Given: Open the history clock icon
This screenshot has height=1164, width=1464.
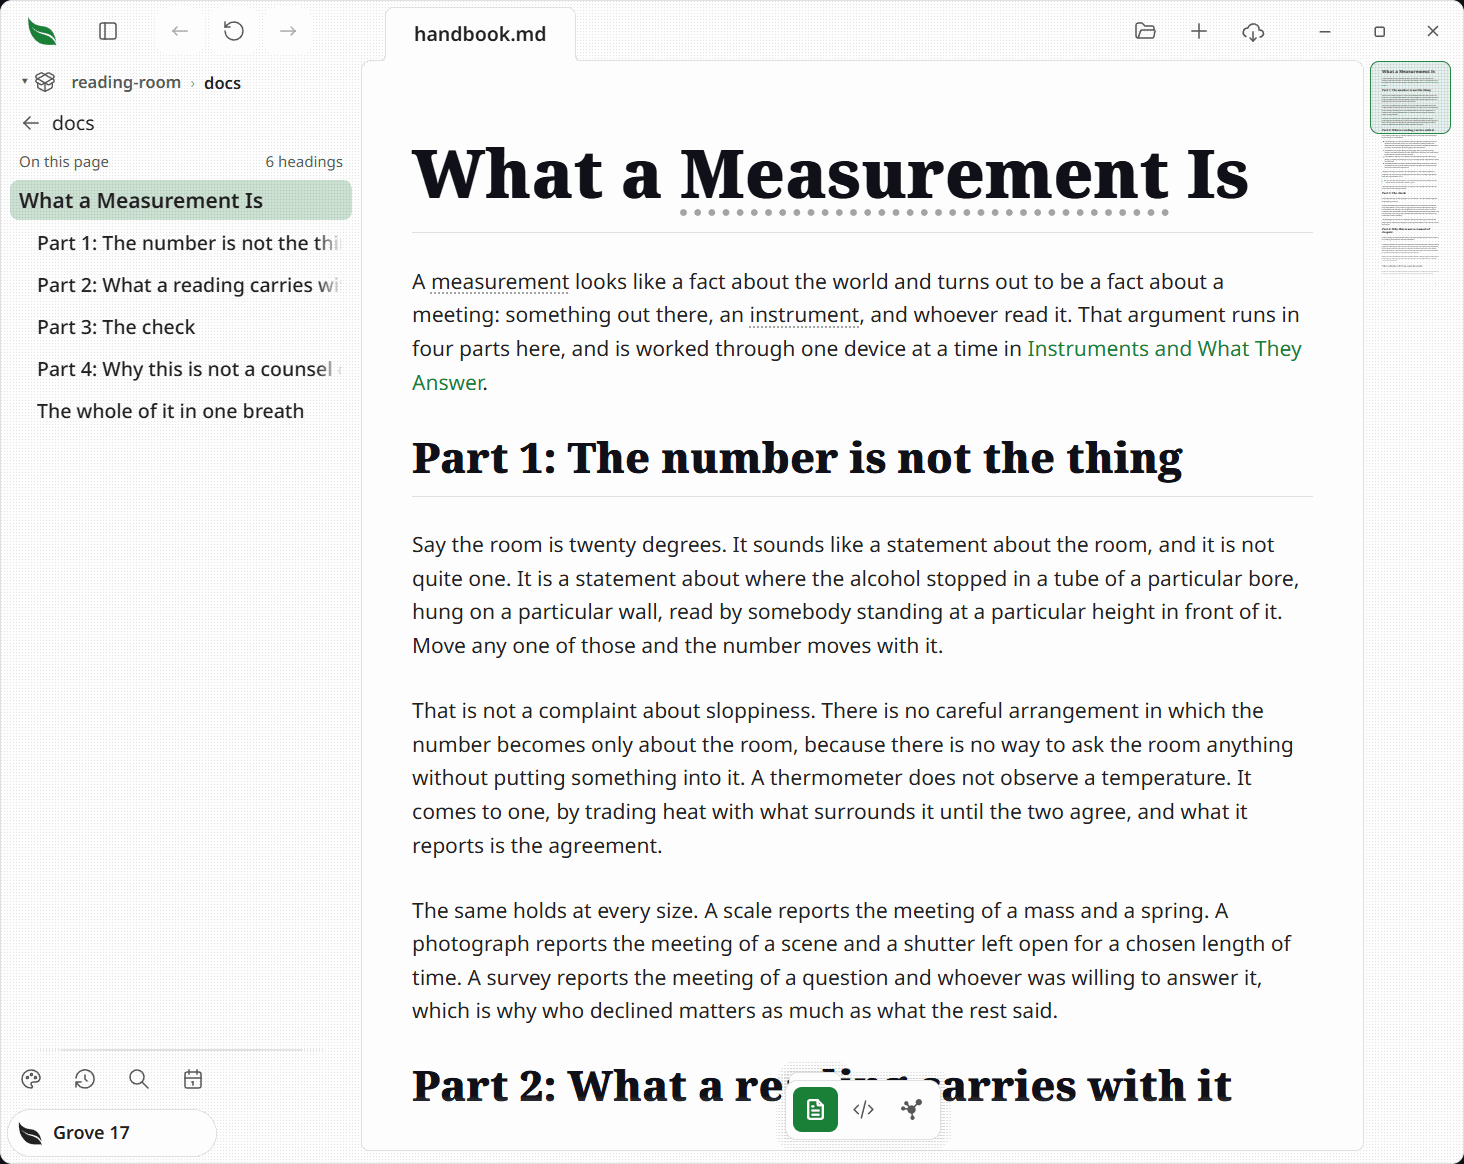Looking at the screenshot, I should 85,1079.
